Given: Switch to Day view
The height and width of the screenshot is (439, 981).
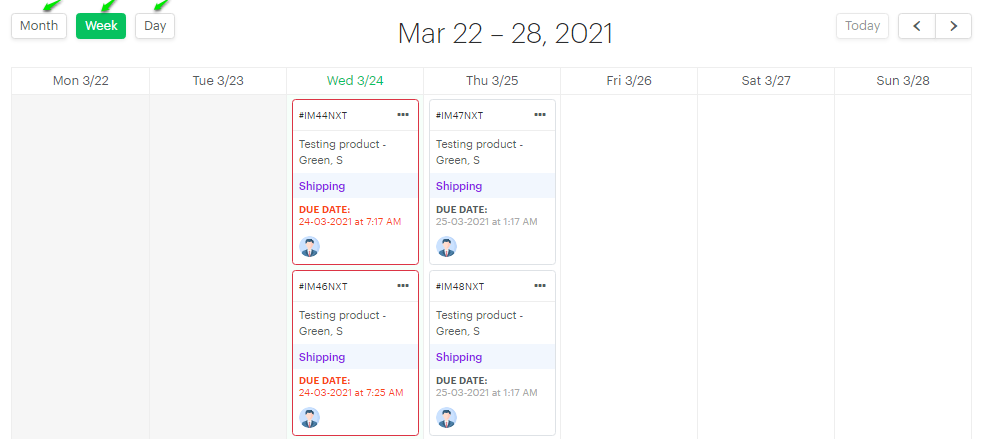Looking at the screenshot, I should point(155,26).
